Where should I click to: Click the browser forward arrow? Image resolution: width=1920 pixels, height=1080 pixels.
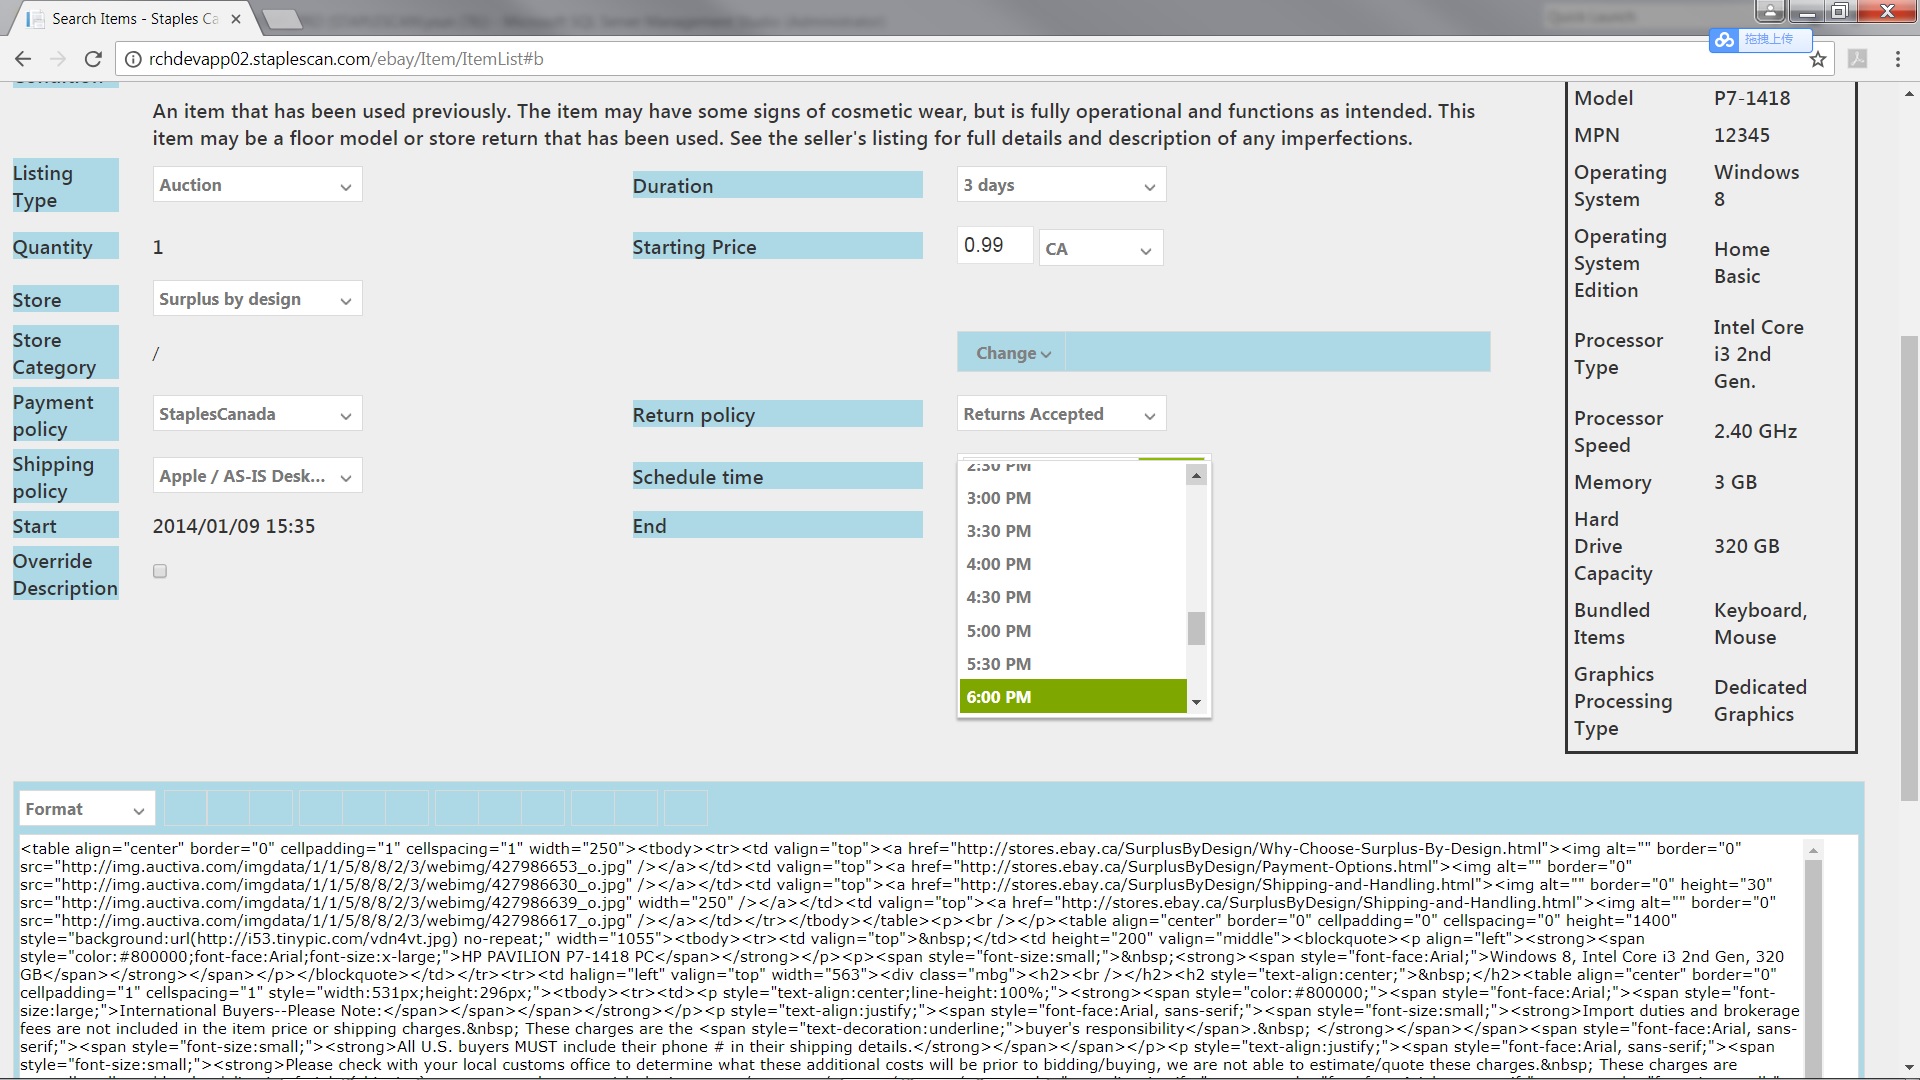click(x=56, y=59)
